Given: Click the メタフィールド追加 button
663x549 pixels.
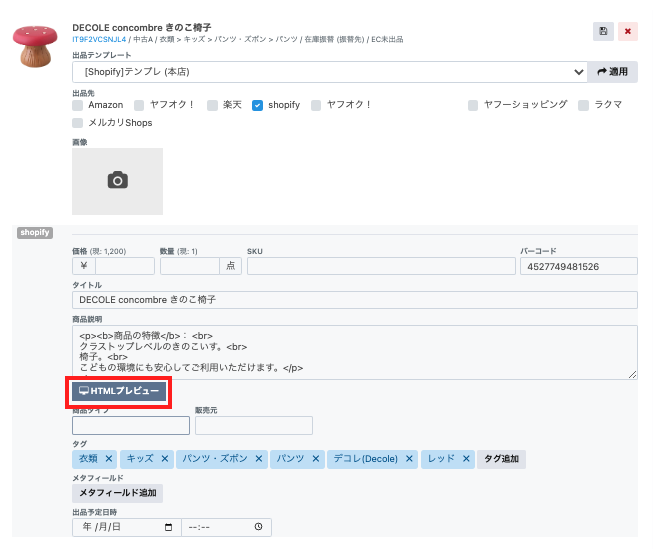Looking at the screenshot, I should coord(118,493).
